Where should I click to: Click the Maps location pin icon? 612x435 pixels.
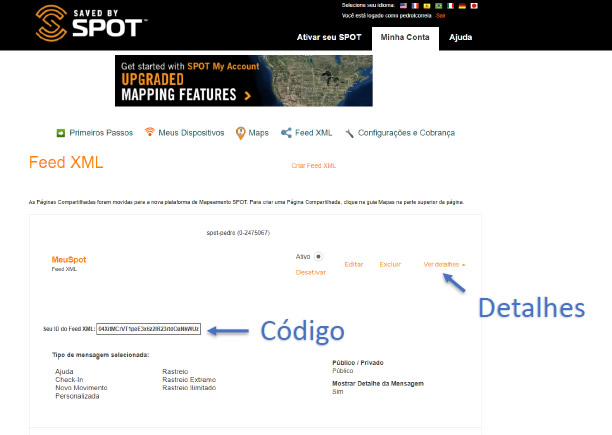(x=240, y=133)
